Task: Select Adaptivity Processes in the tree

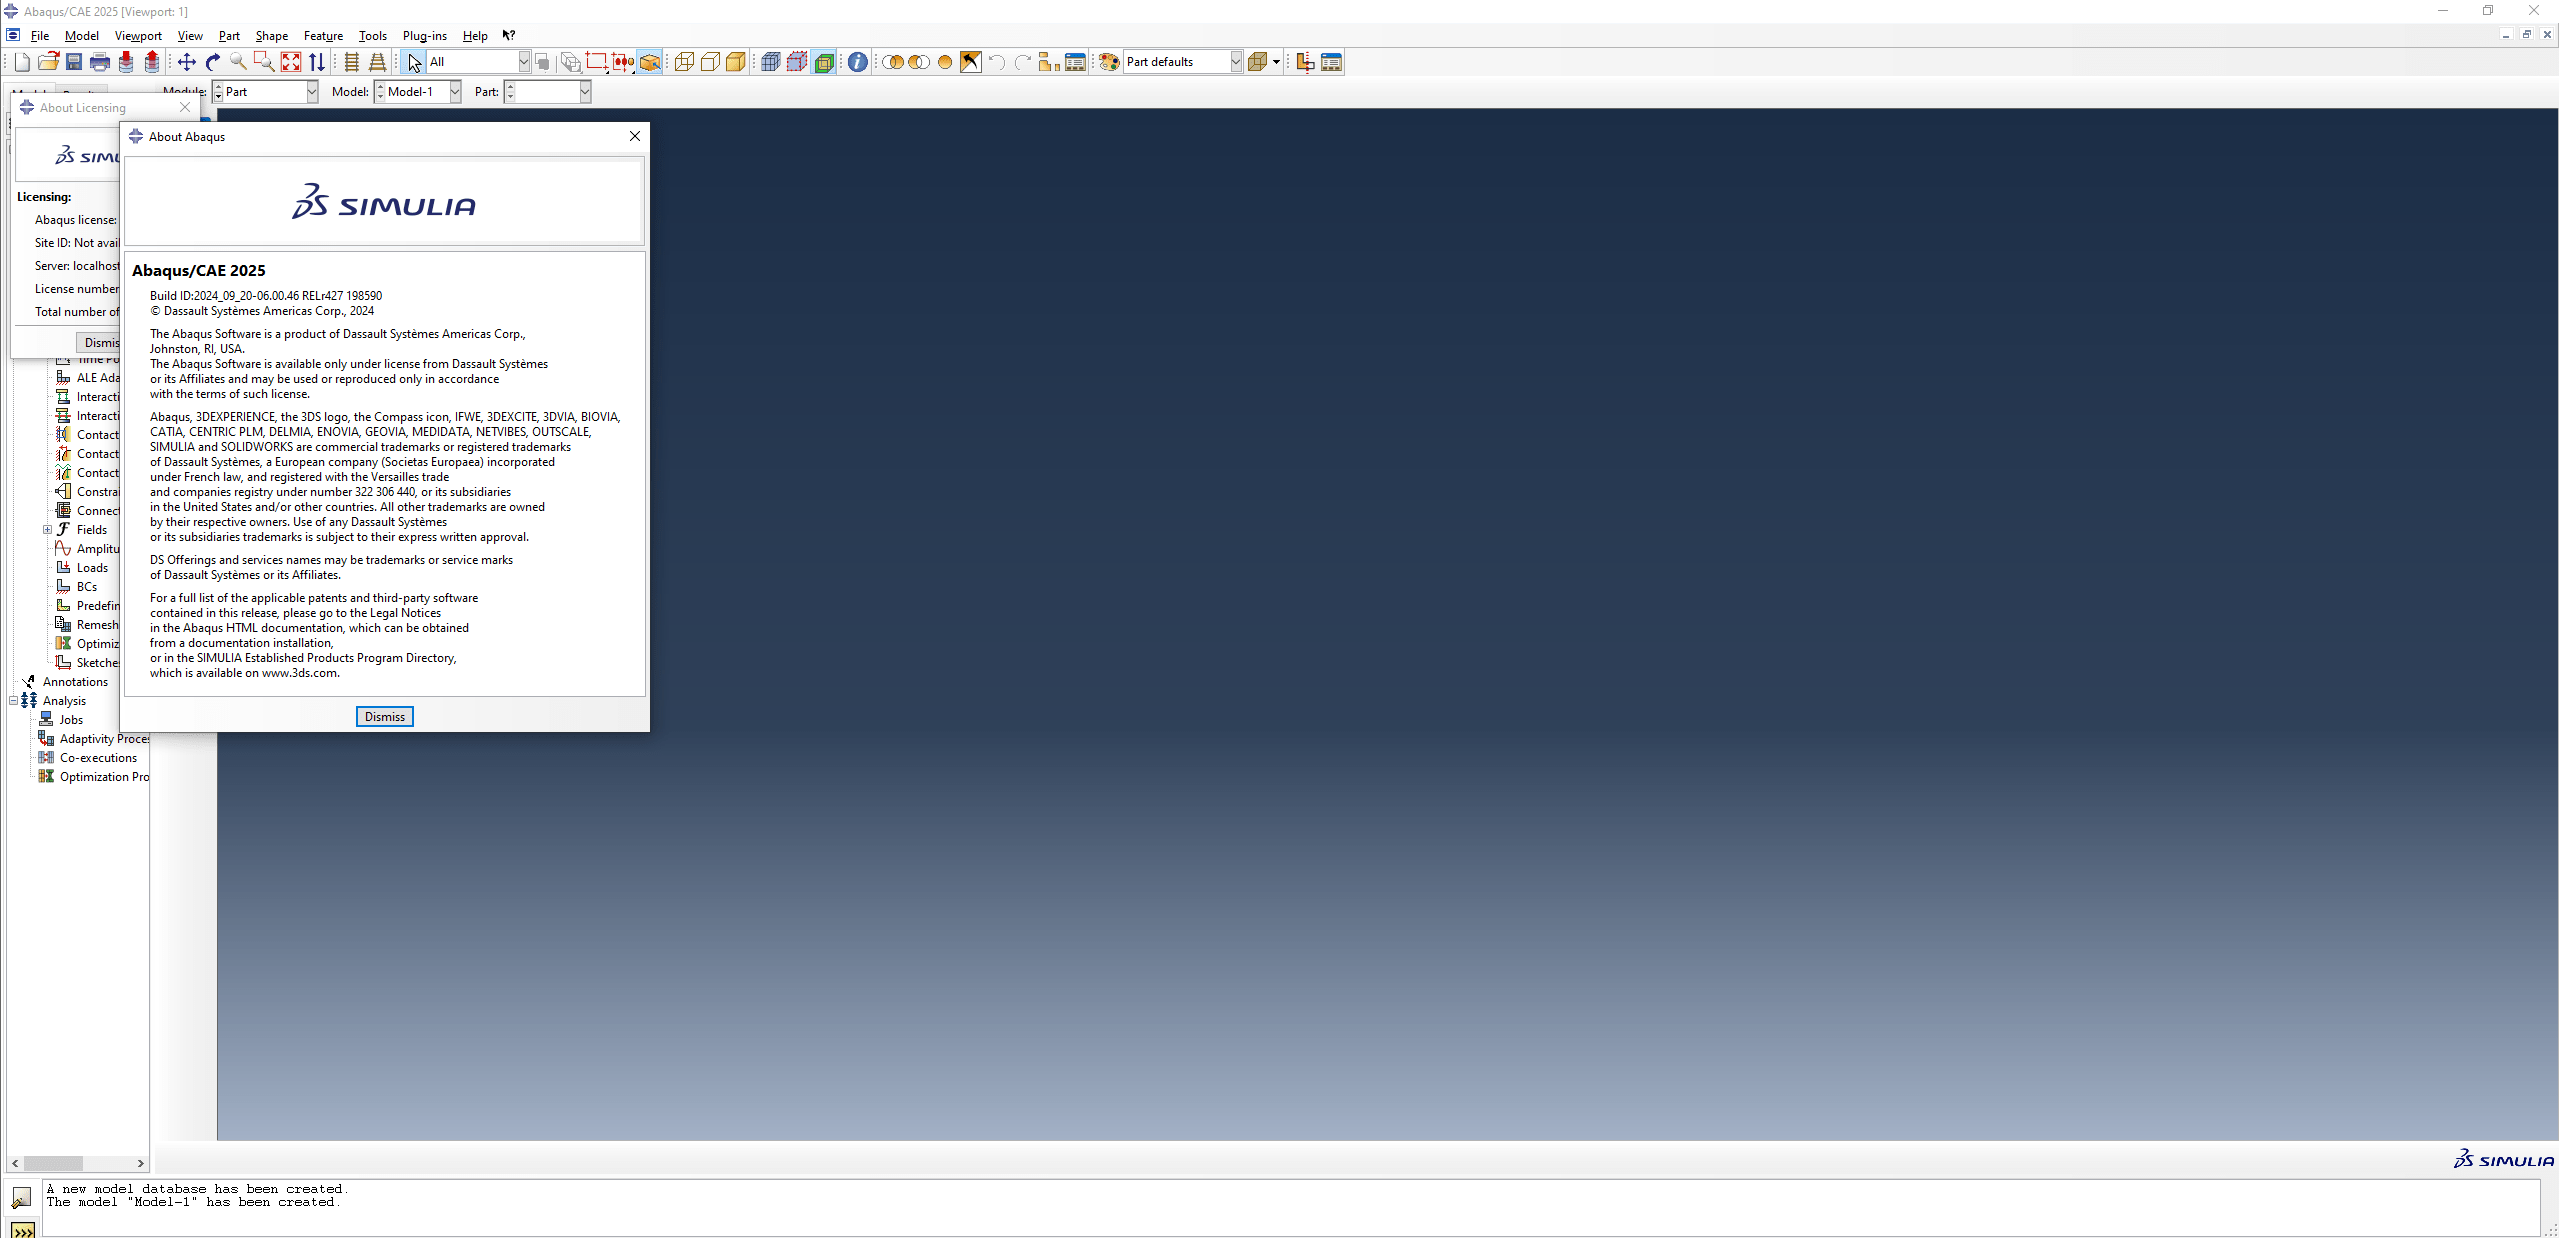Action: (x=104, y=738)
